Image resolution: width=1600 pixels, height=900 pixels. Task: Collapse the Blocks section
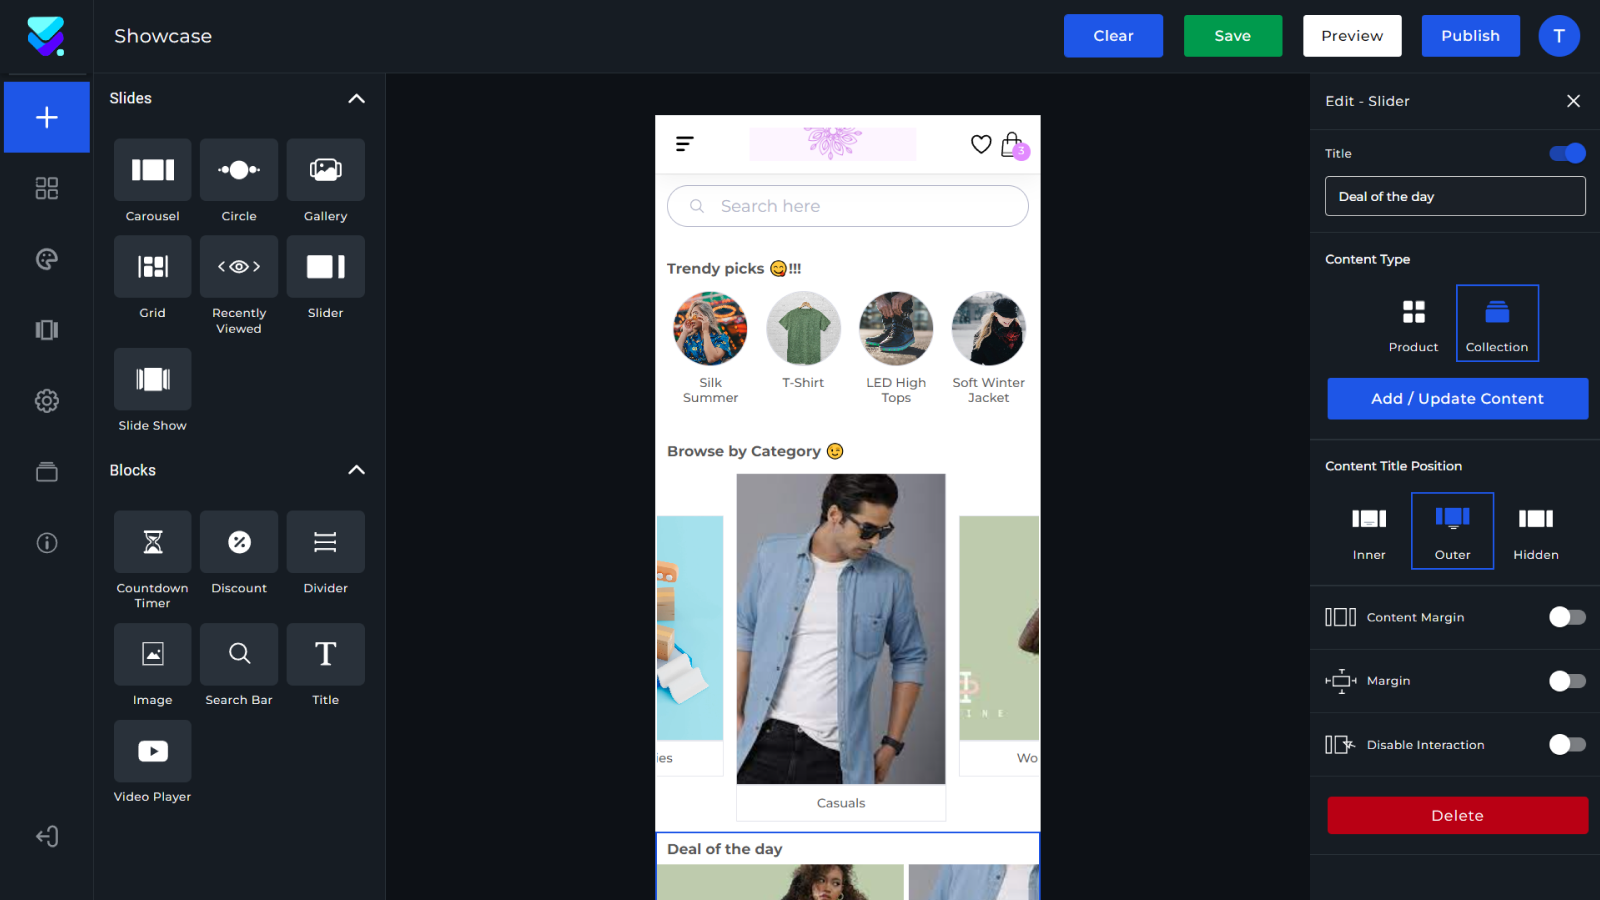coord(356,470)
